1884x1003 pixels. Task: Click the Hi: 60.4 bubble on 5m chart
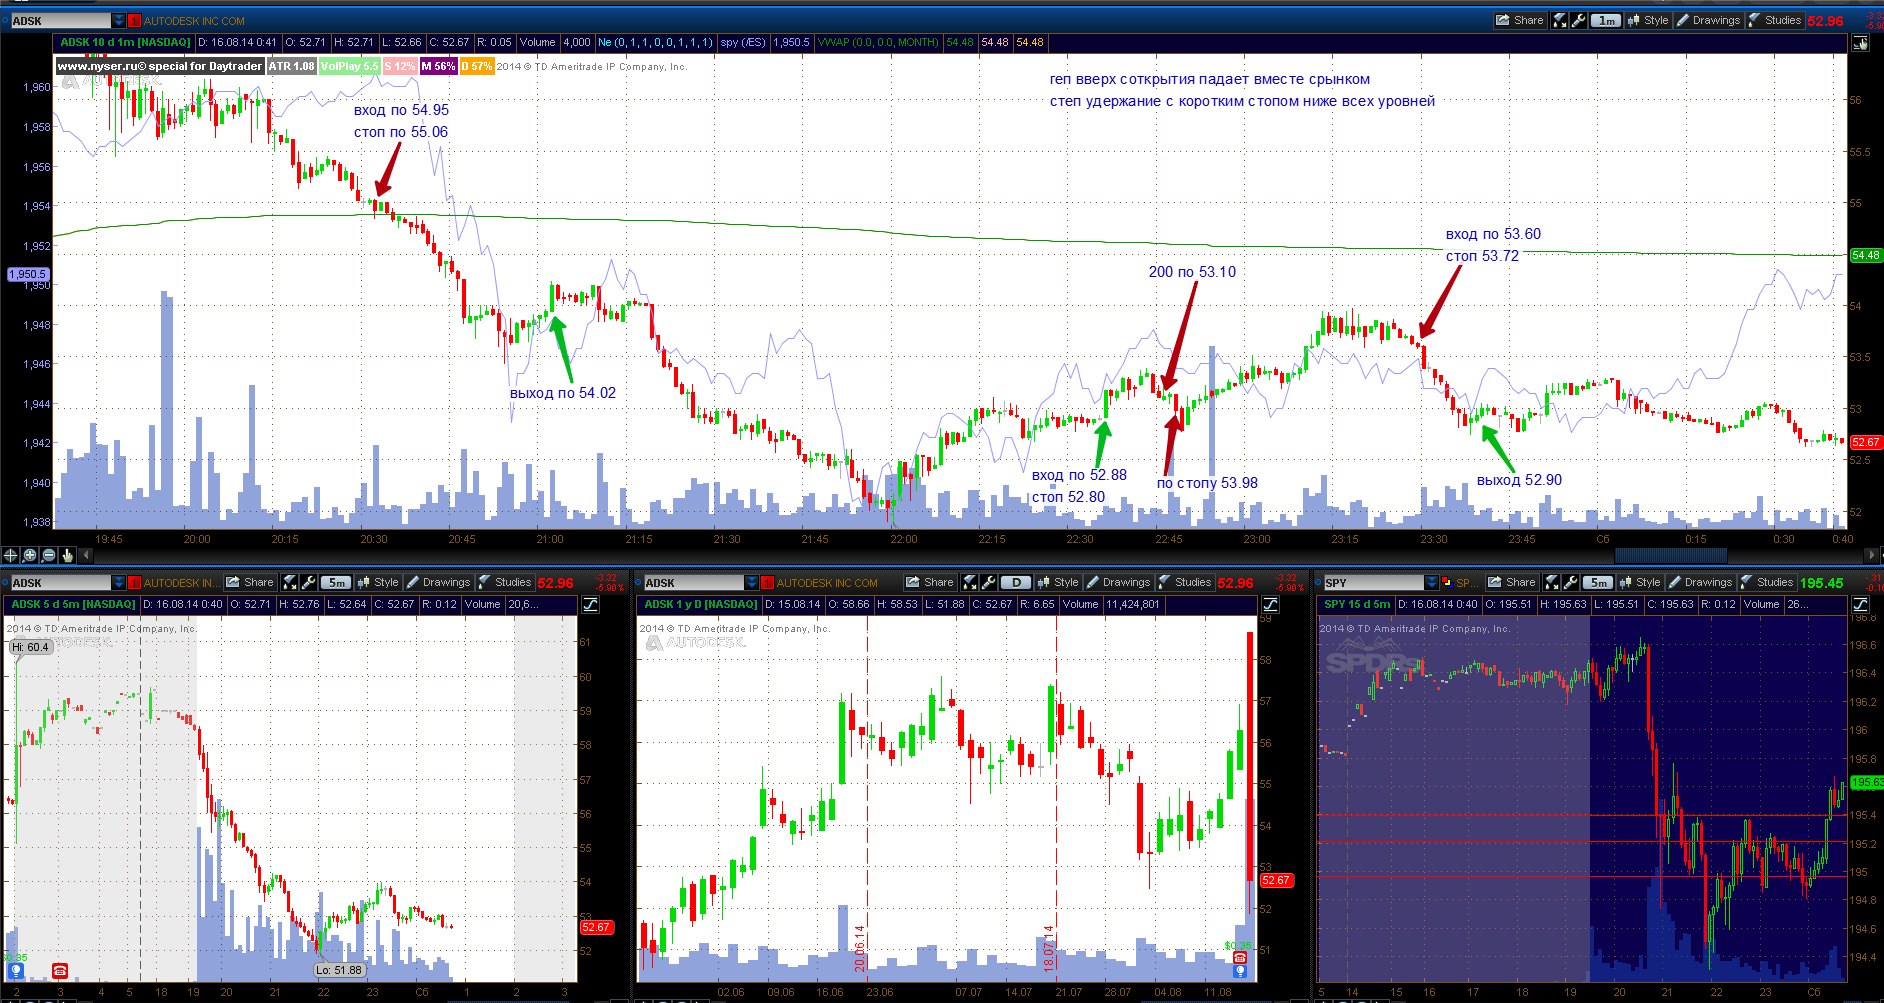30,647
